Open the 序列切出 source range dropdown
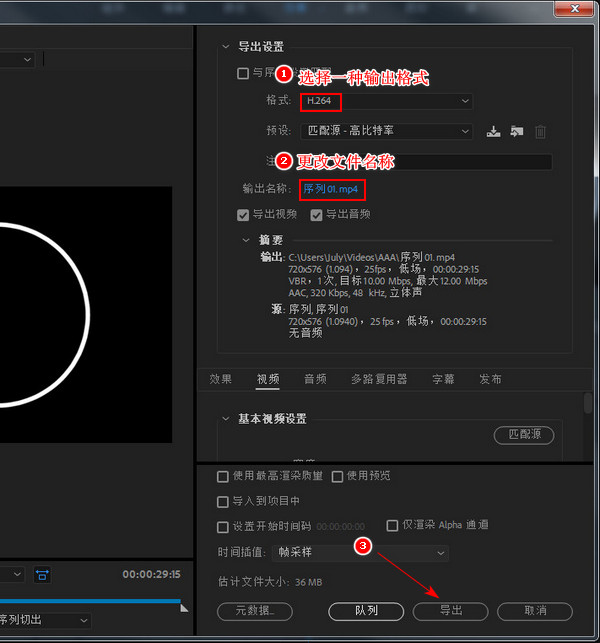 click(x=44, y=620)
